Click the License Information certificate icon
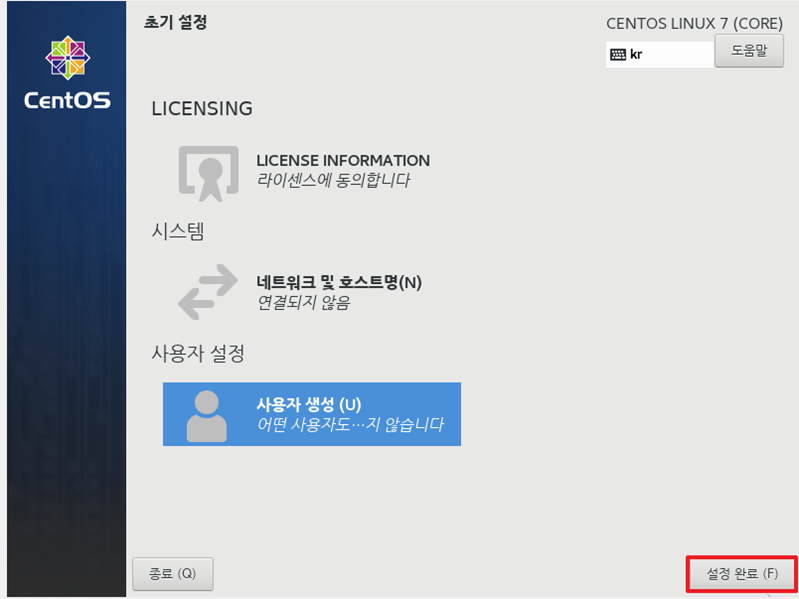799x599 pixels. [208, 174]
